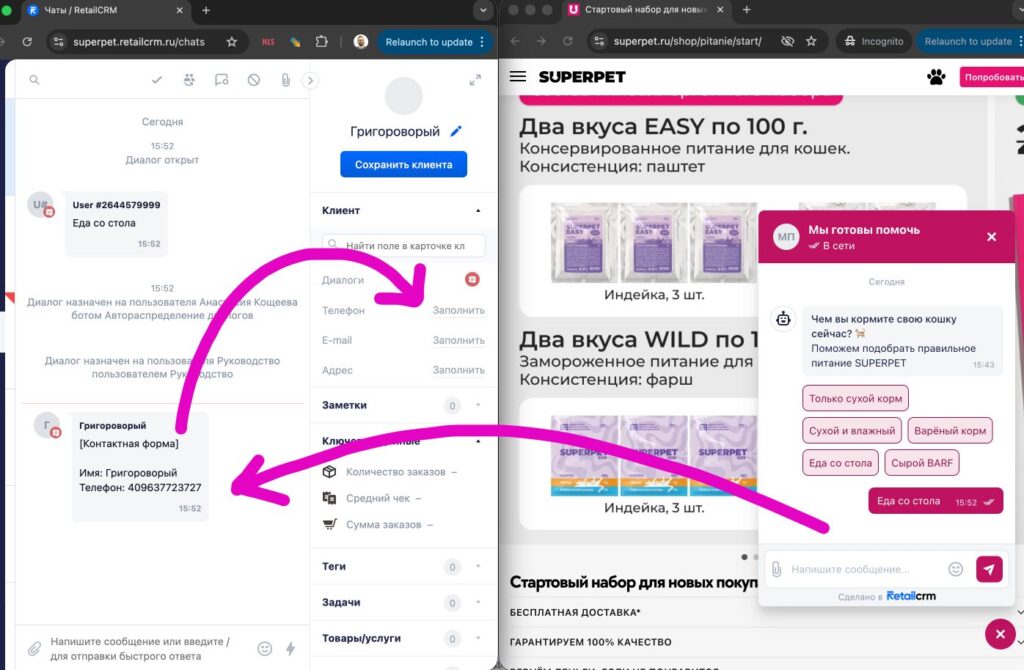
Task: Click Сохранить клиента button
Action: click(x=404, y=165)
